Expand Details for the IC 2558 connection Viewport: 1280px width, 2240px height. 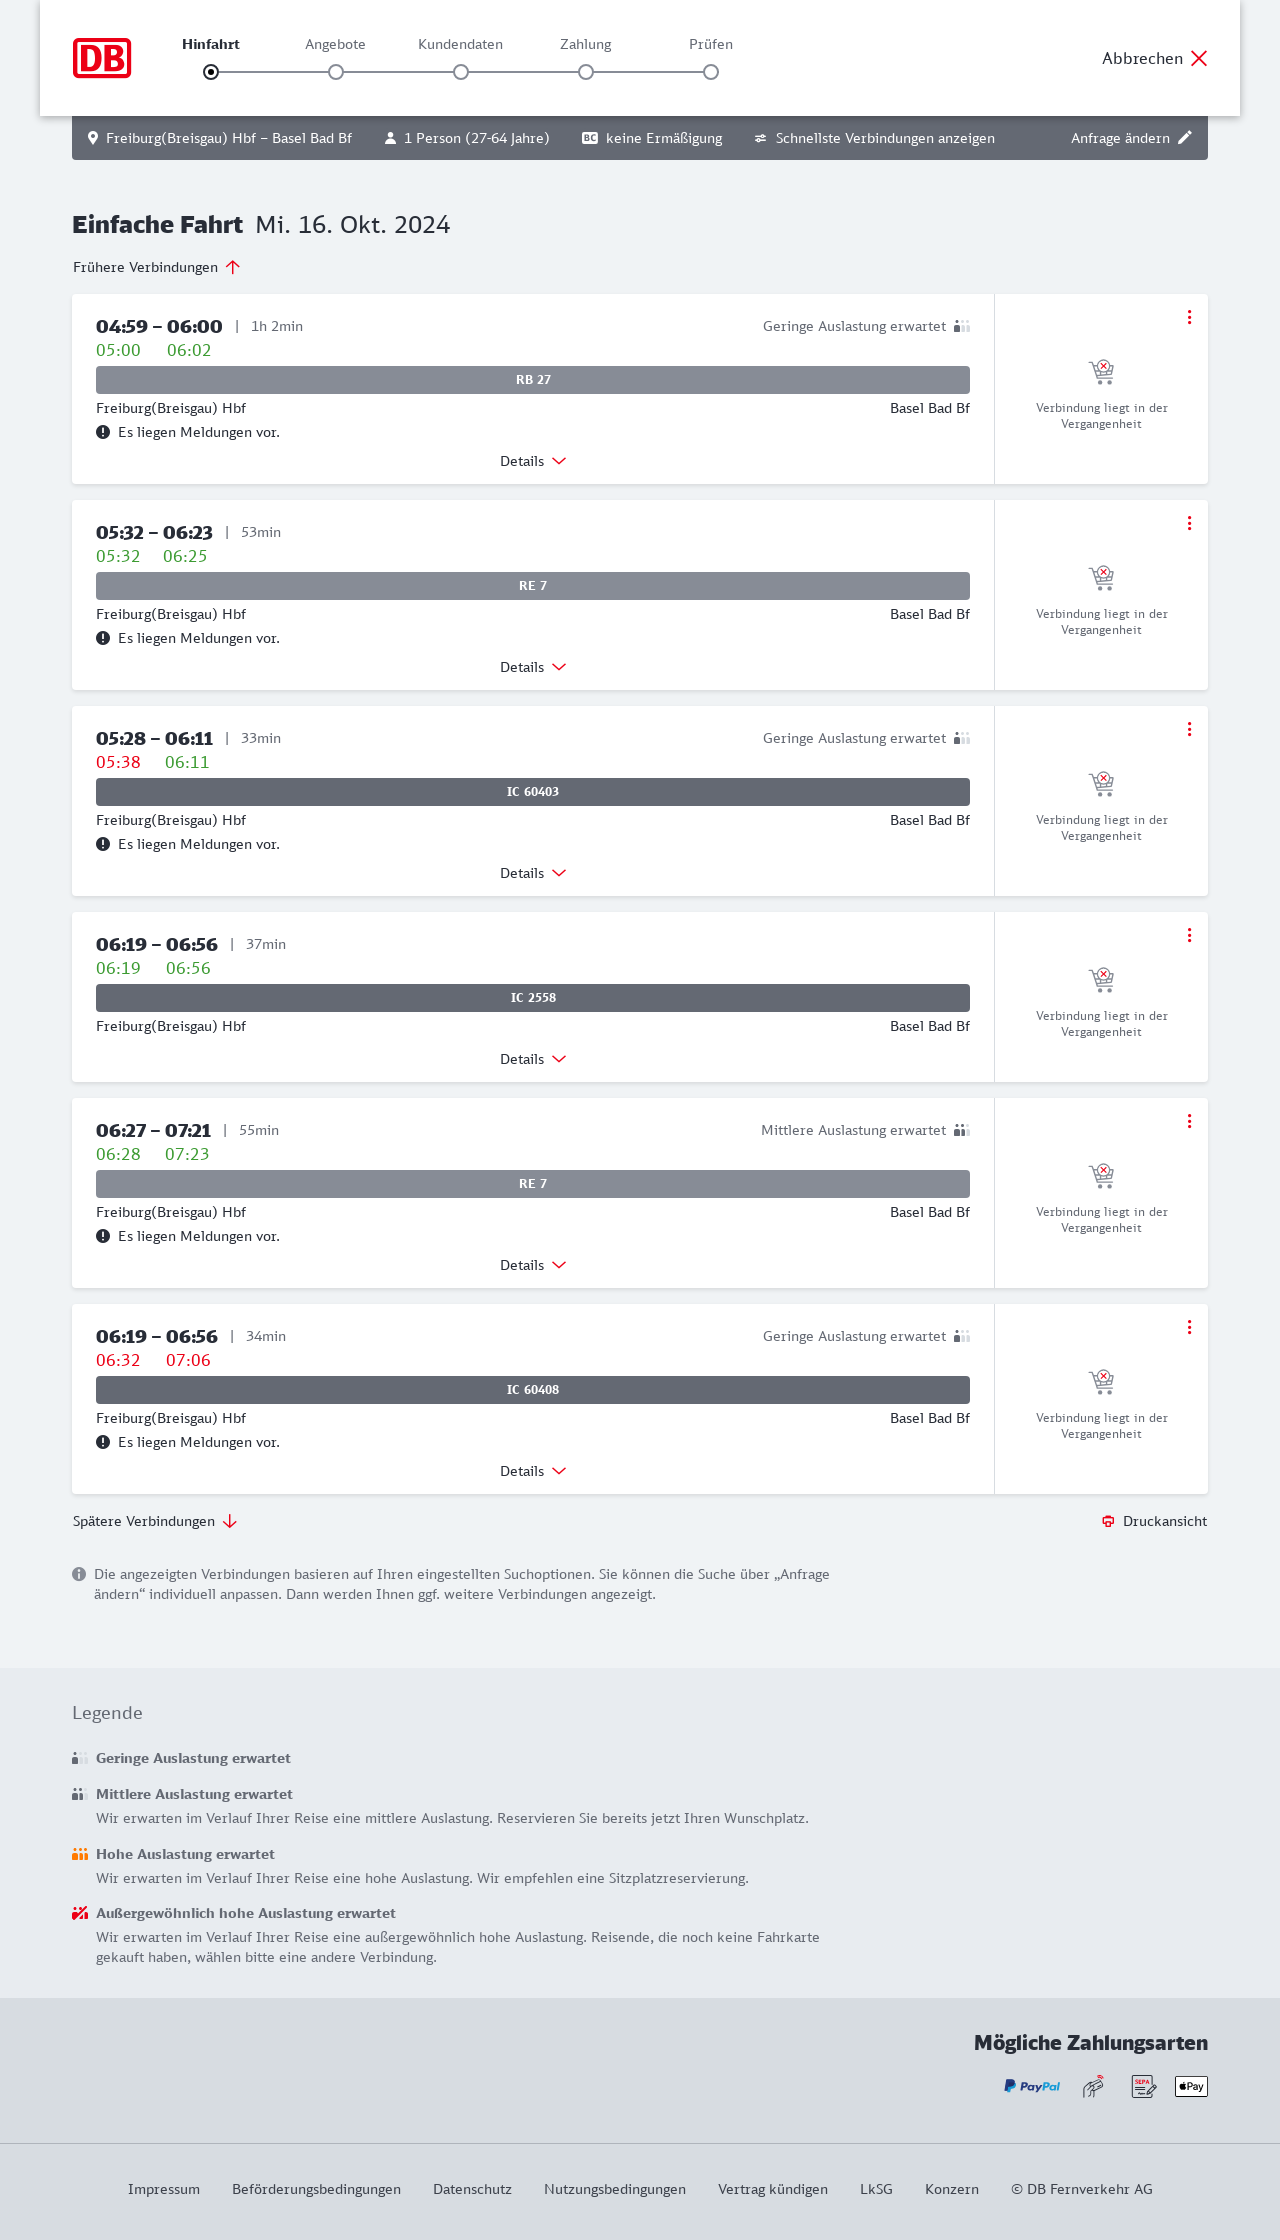coord(533,1059)
